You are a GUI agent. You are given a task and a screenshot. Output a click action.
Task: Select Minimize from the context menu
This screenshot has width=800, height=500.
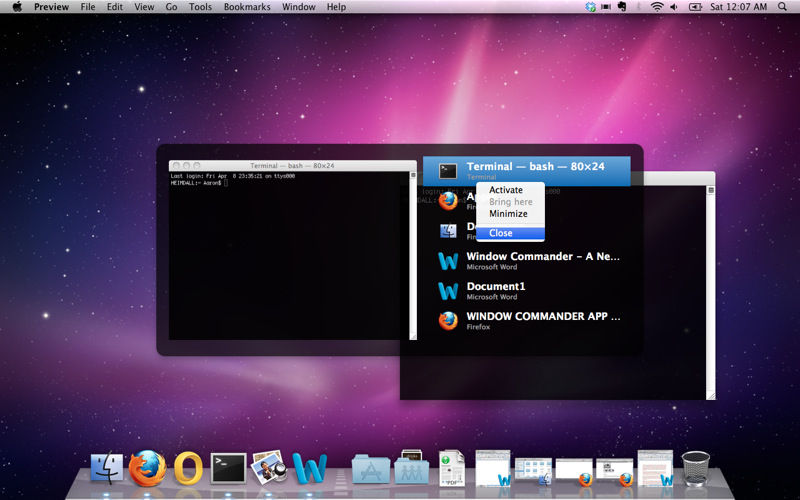[508, 214]
